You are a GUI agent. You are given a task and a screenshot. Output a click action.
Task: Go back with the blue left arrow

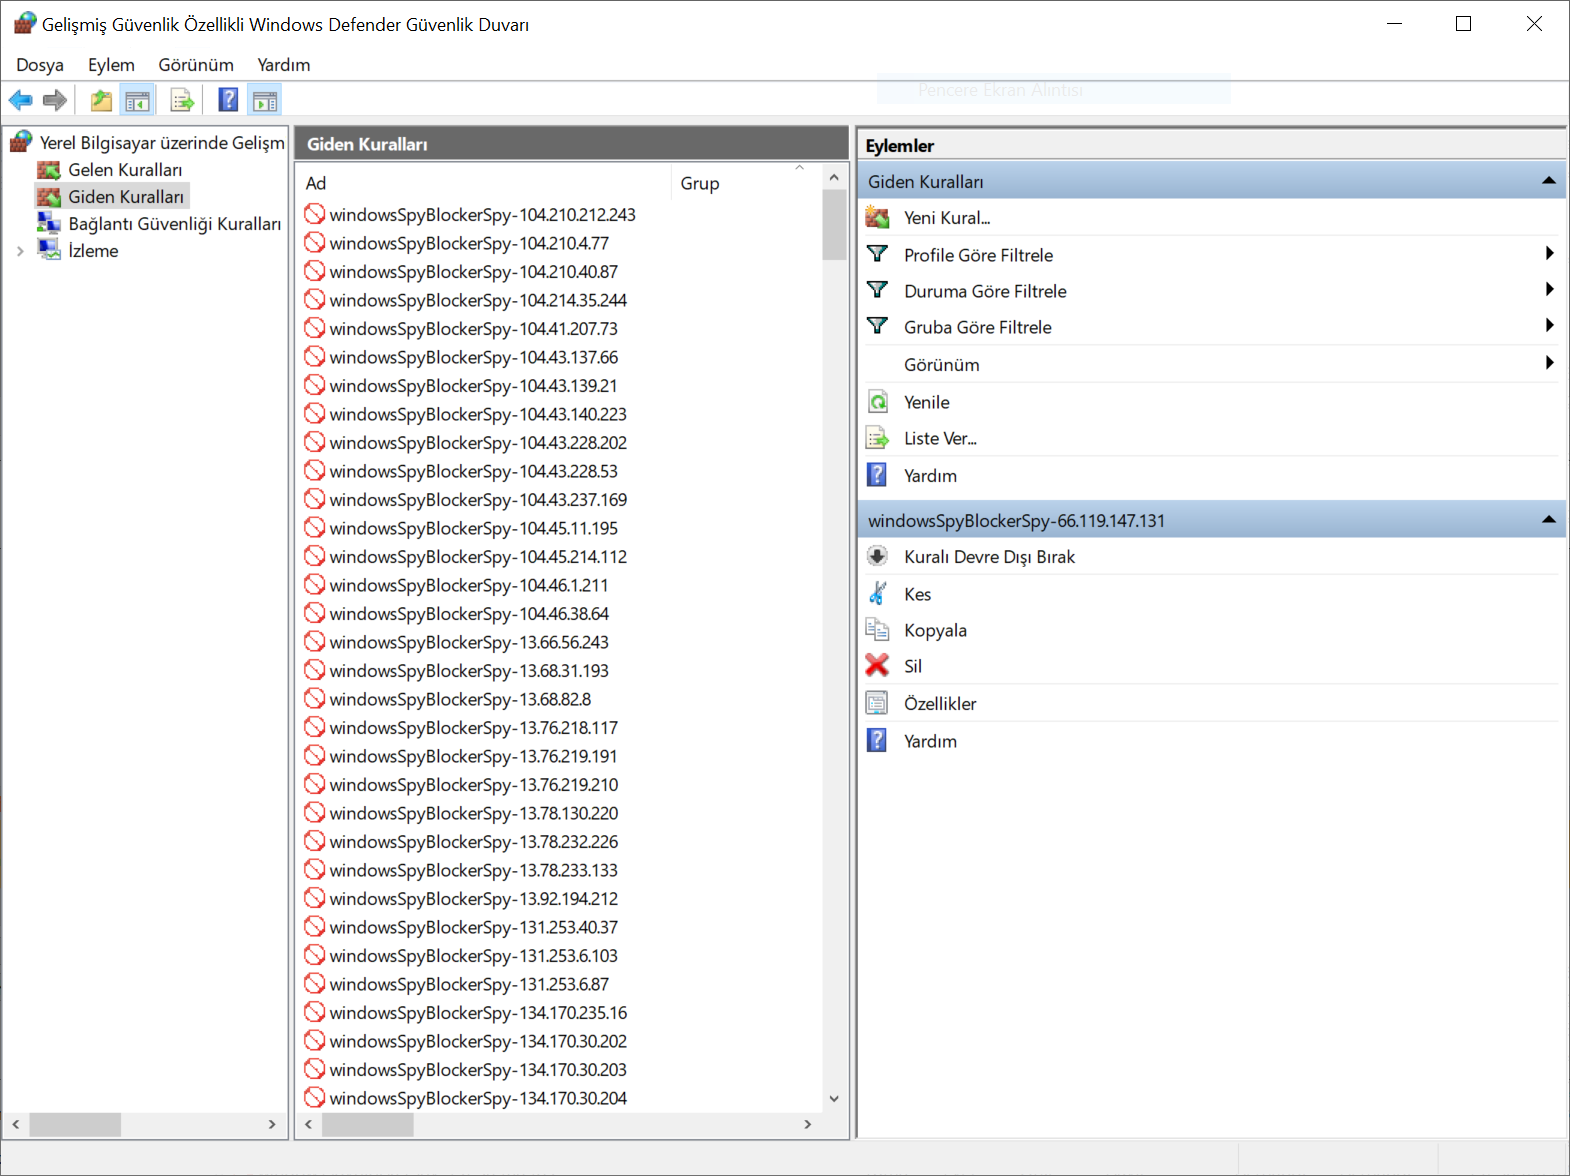coord(21,100)
